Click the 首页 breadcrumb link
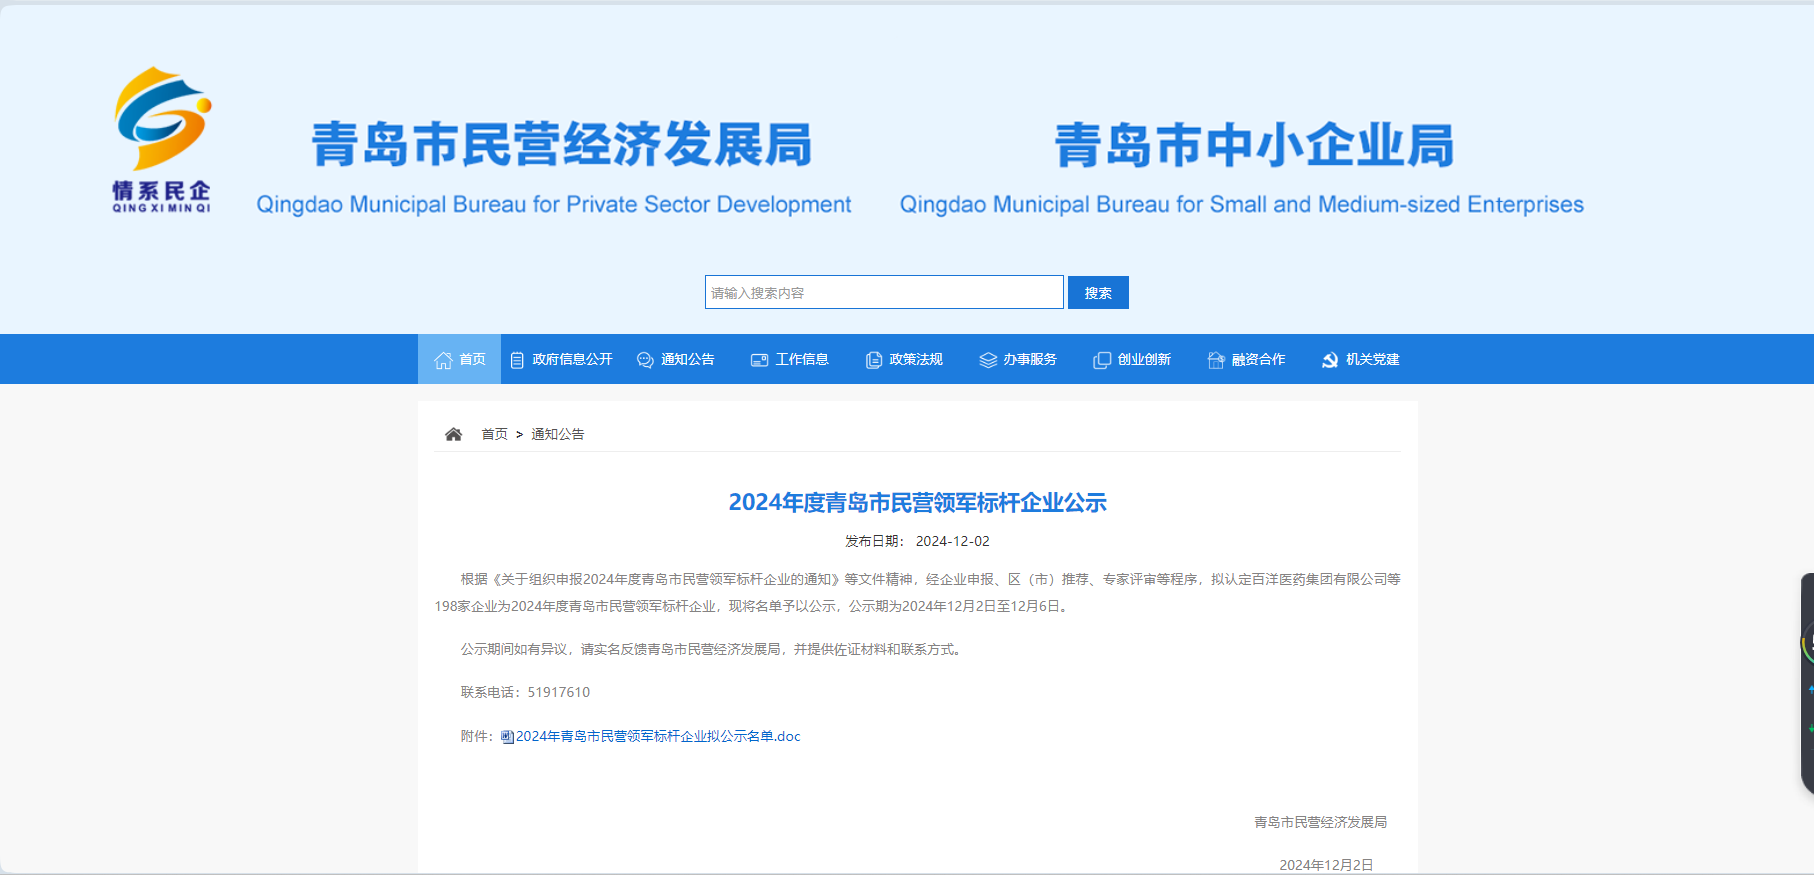Image resolution: width=1814 pixels, height=875 pixels. 494,434
